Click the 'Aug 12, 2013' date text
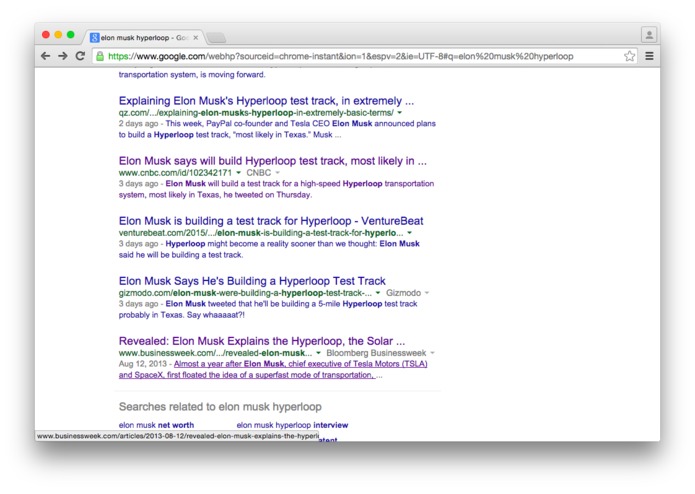This screenshot has width=695, height=494. pos(142,364)
